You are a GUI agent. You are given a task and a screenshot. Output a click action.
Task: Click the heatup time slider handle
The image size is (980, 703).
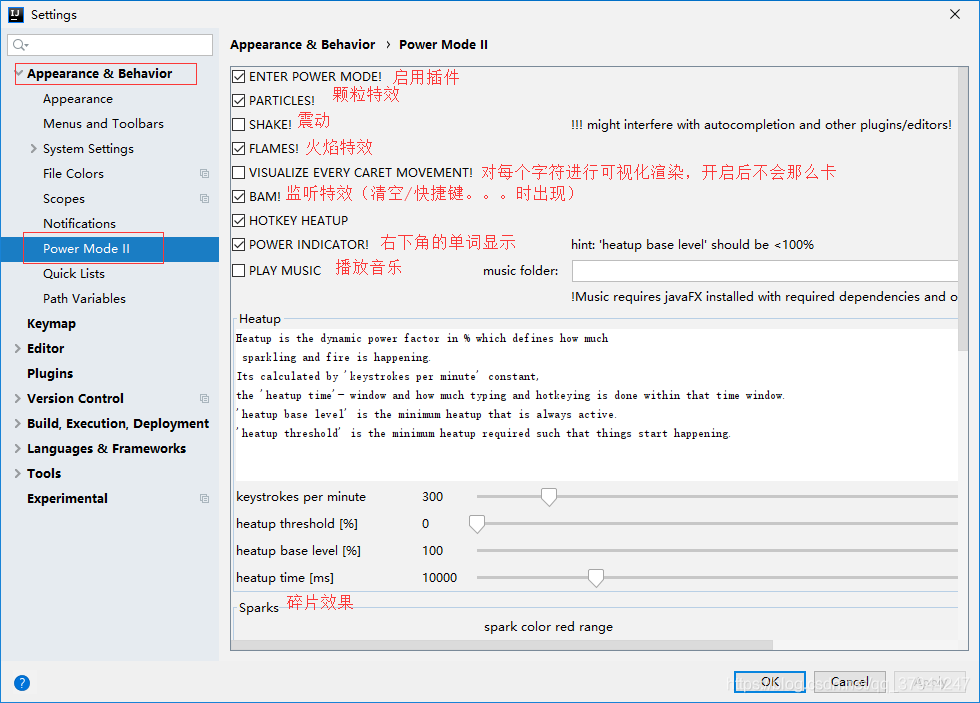[x=596, y=578]
